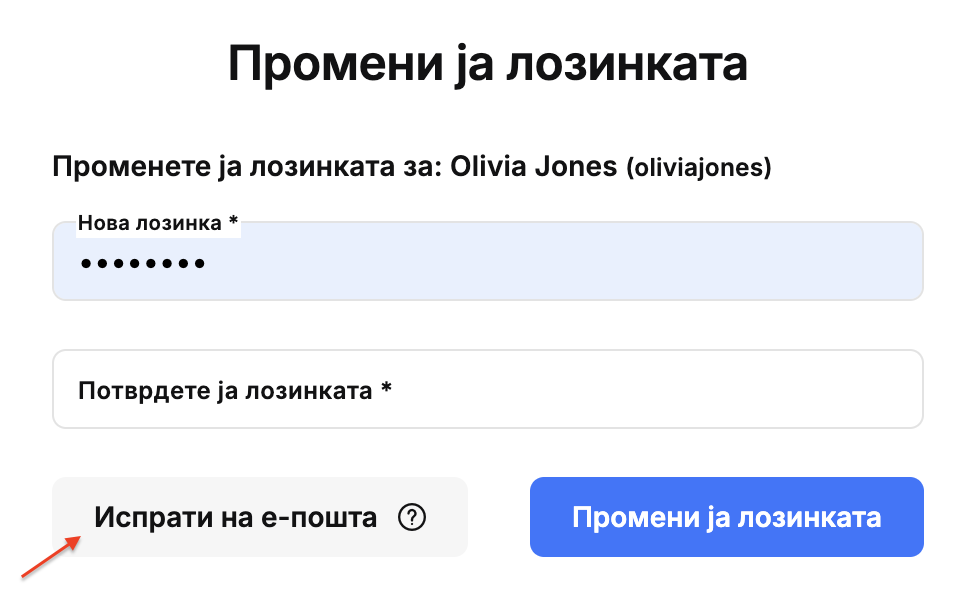
Task: Select the masked password dots in Нова лозинка
Action: tap(142, 264)
